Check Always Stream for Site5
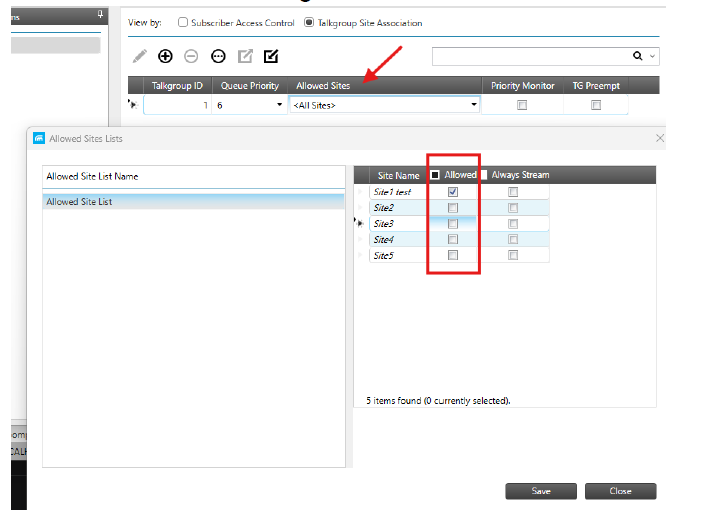Screen dimensions: 719x517 point(513,255)
